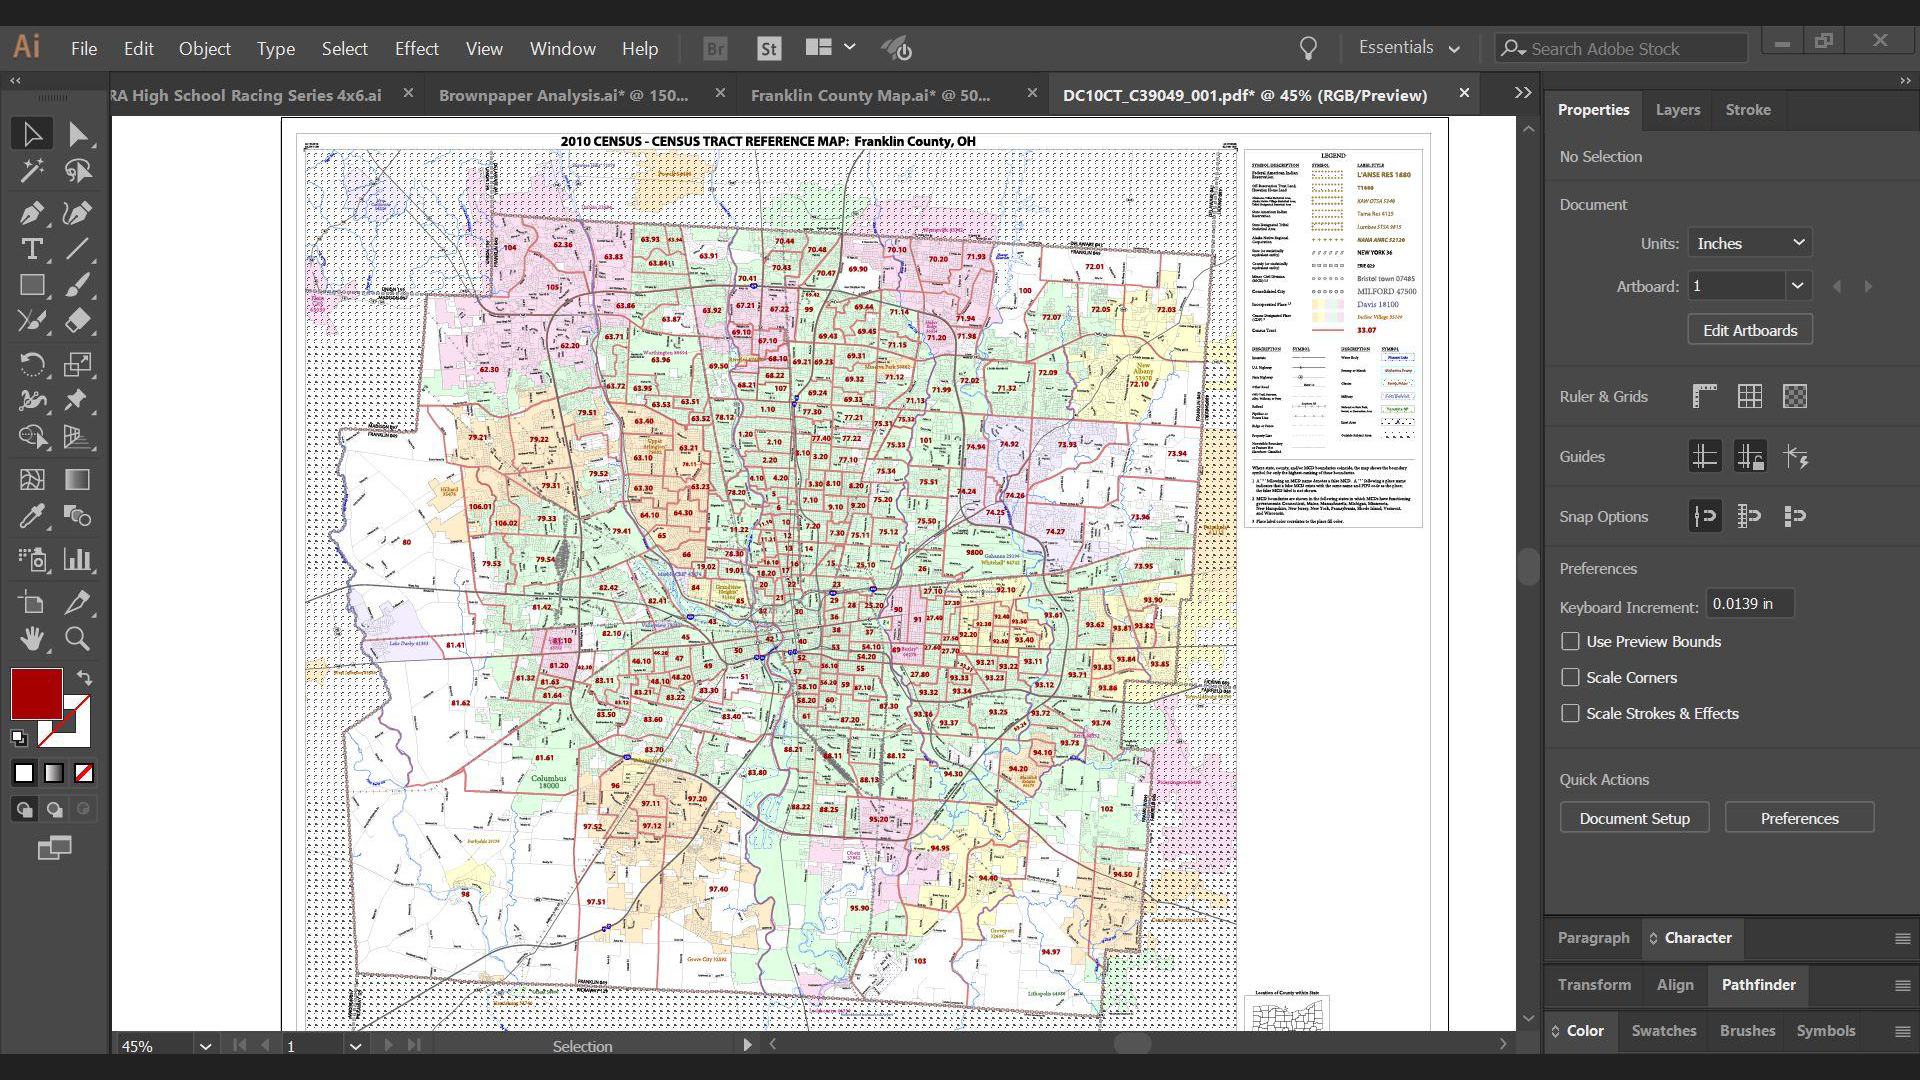Open the Effect menu
The width and height of the screenshot is (1920, 1080).
(x=416, y=48)
